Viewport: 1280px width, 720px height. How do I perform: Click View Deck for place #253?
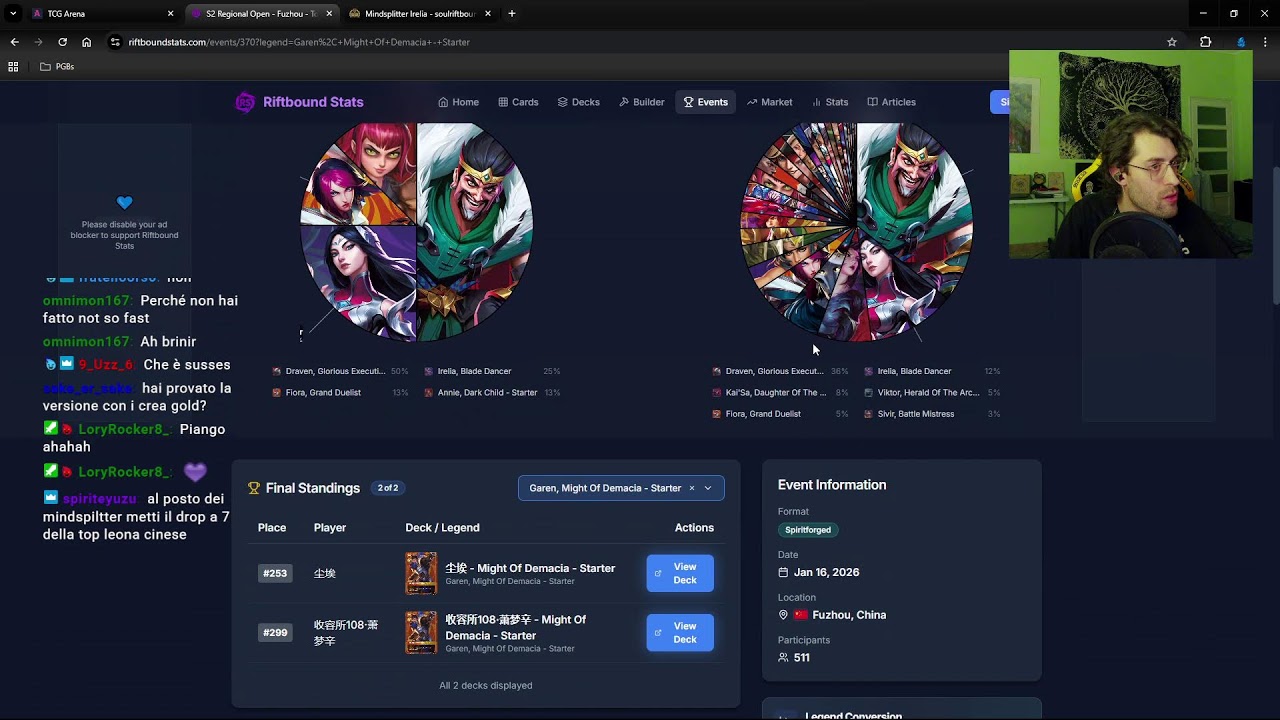(680, 573)
